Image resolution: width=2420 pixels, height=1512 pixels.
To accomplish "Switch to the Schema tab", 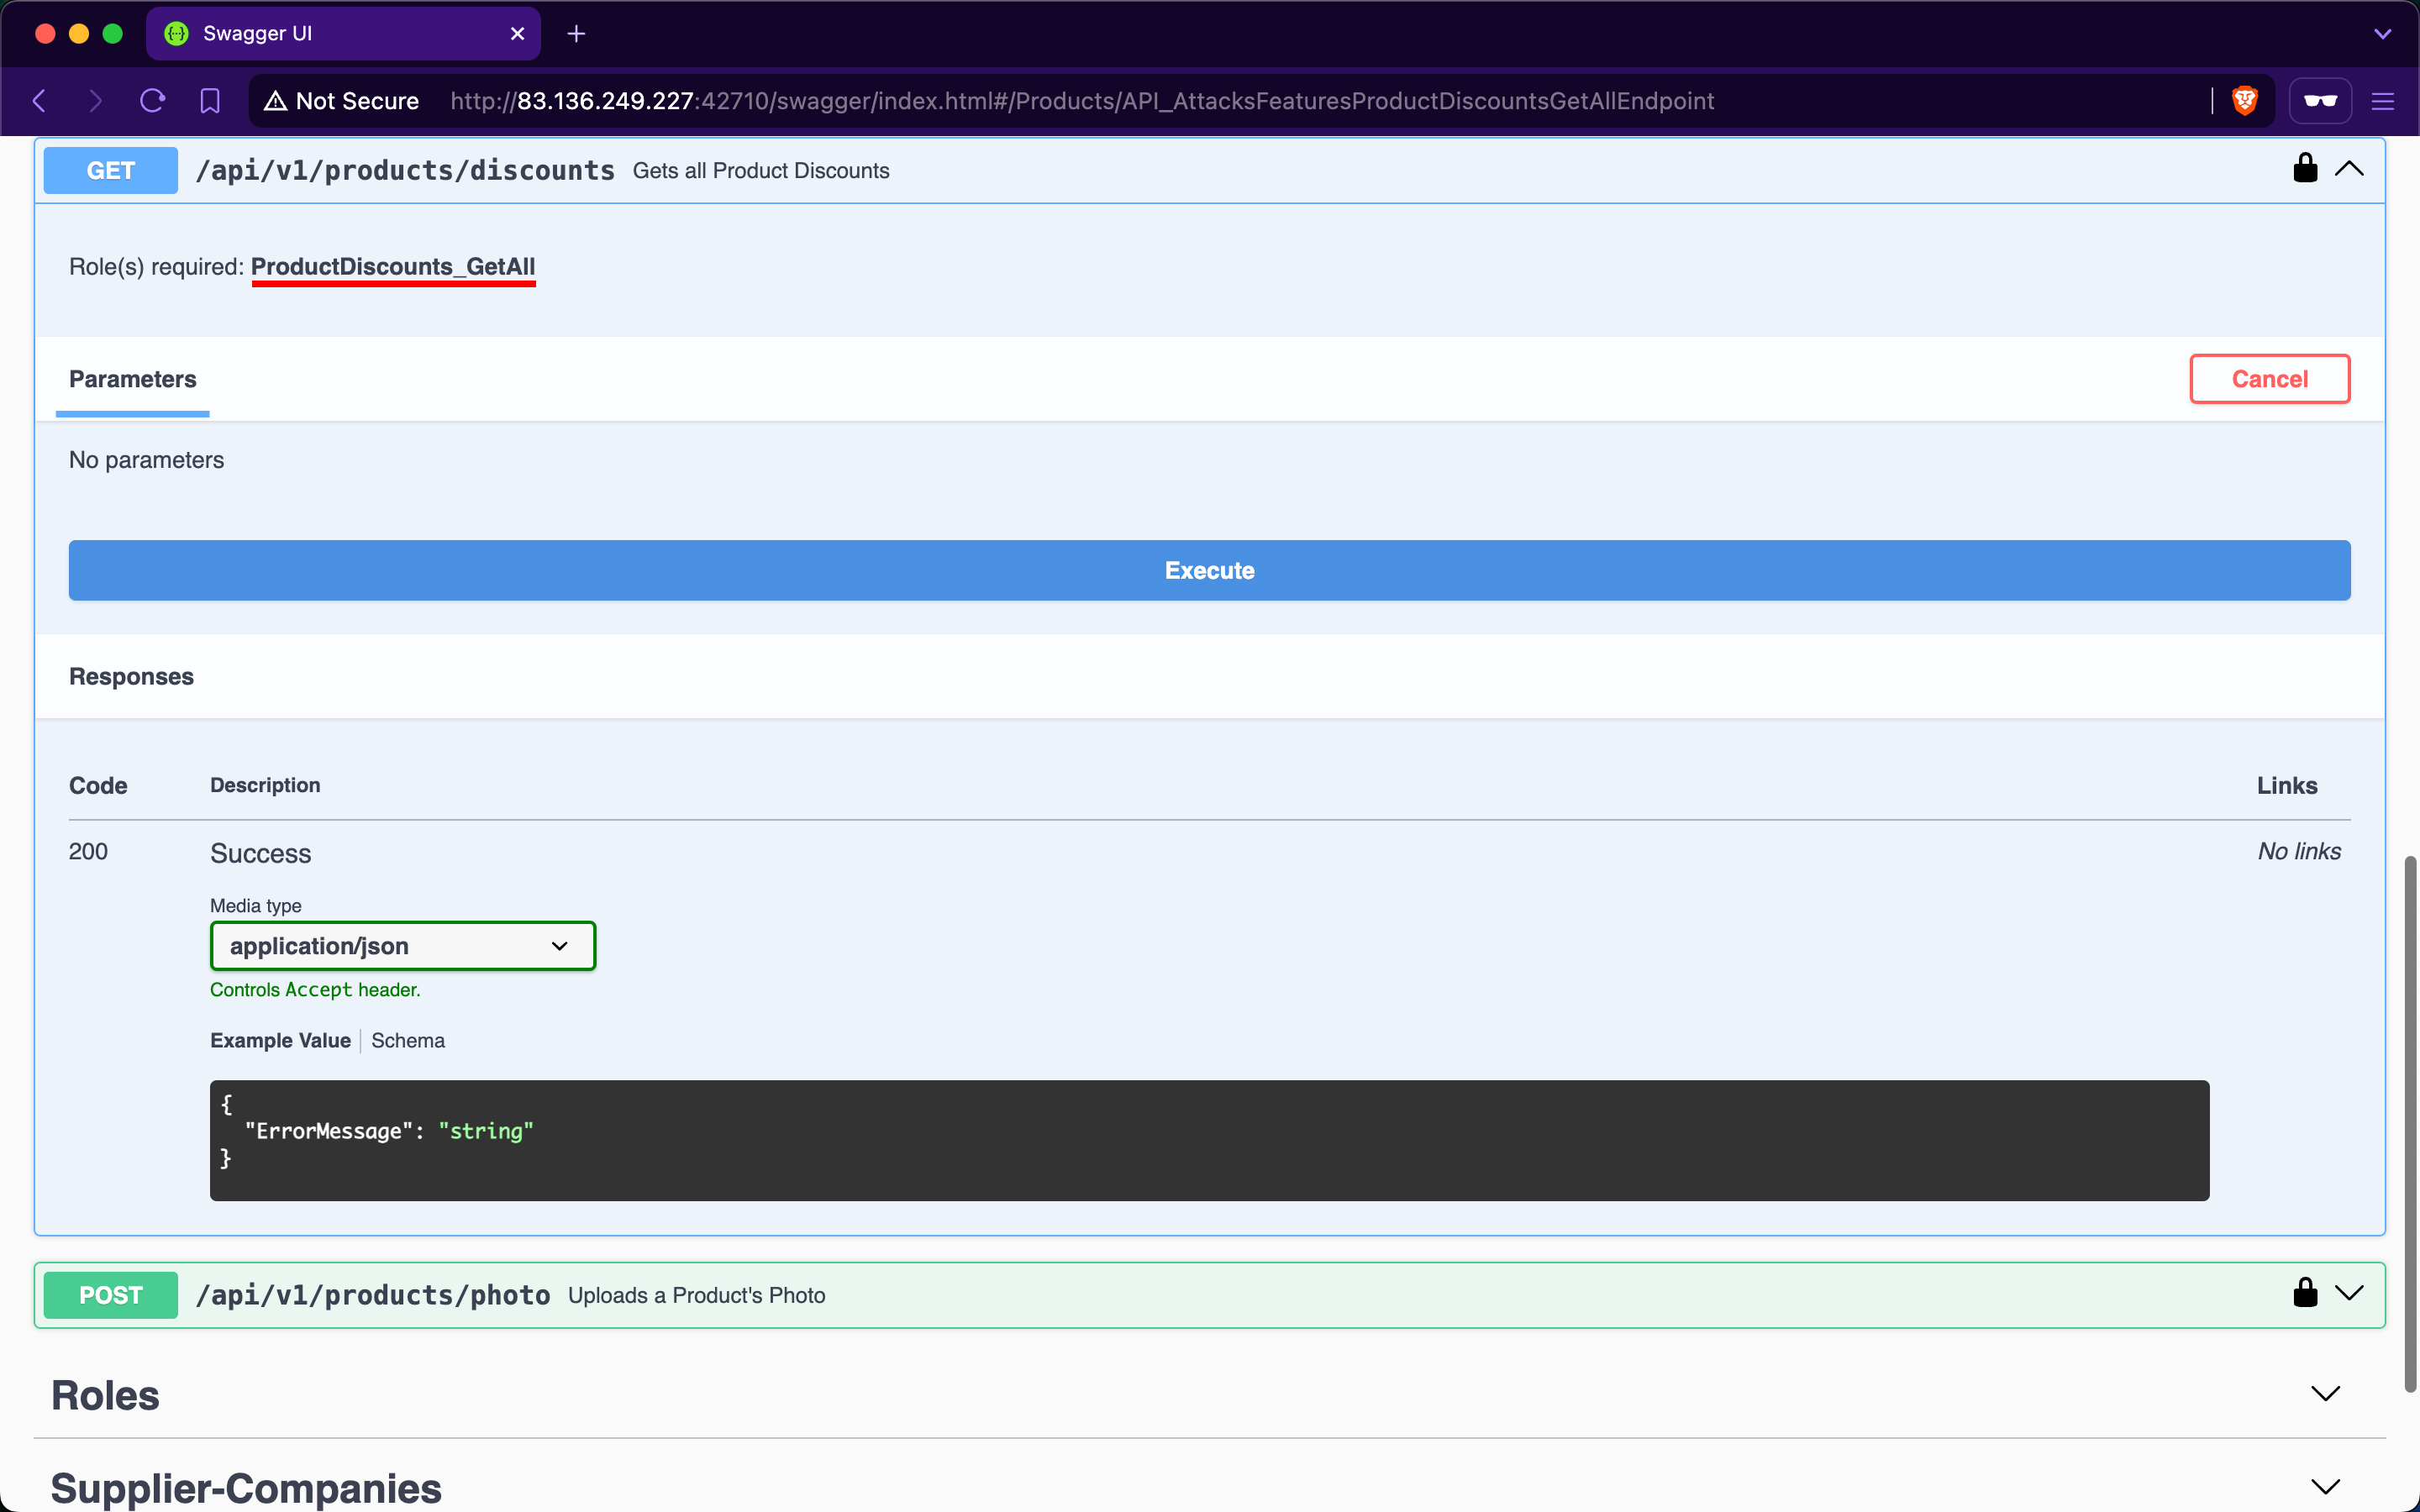I will 408,1041.
